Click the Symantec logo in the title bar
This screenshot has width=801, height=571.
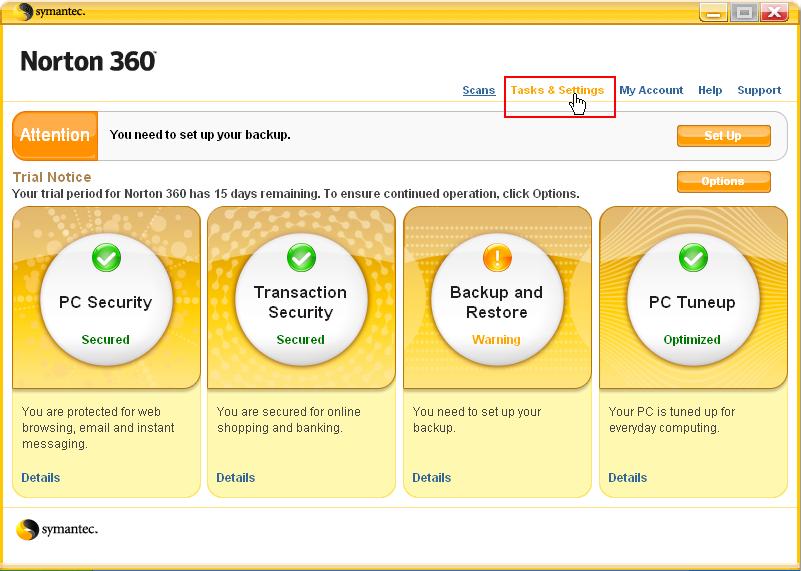pyautogui.click(x=50, y=11)
